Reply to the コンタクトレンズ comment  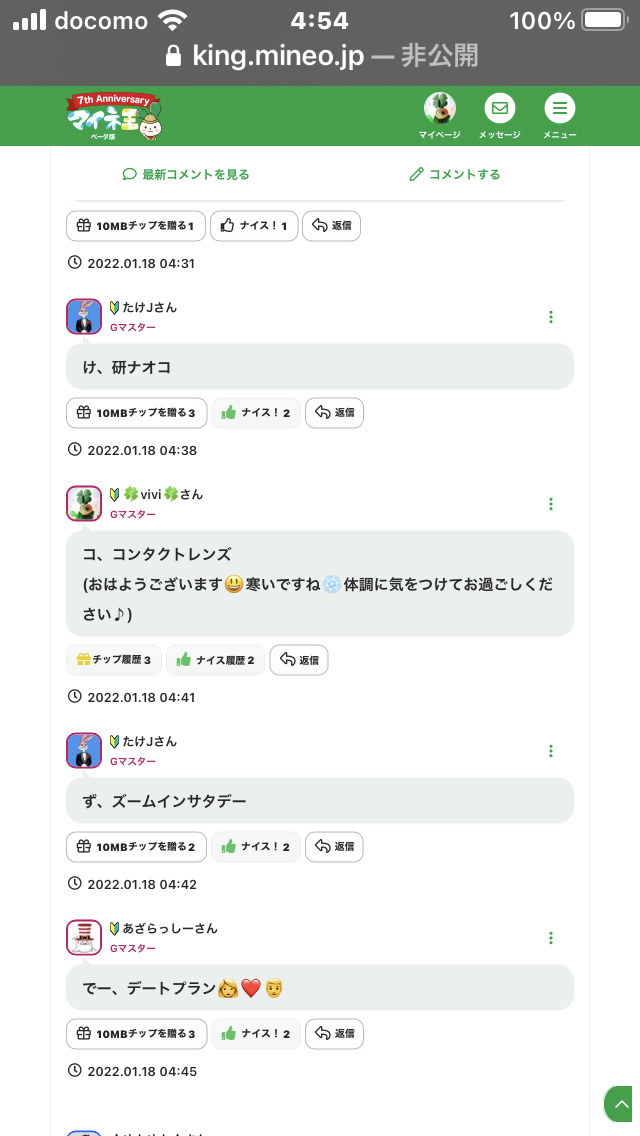point(299,660)
